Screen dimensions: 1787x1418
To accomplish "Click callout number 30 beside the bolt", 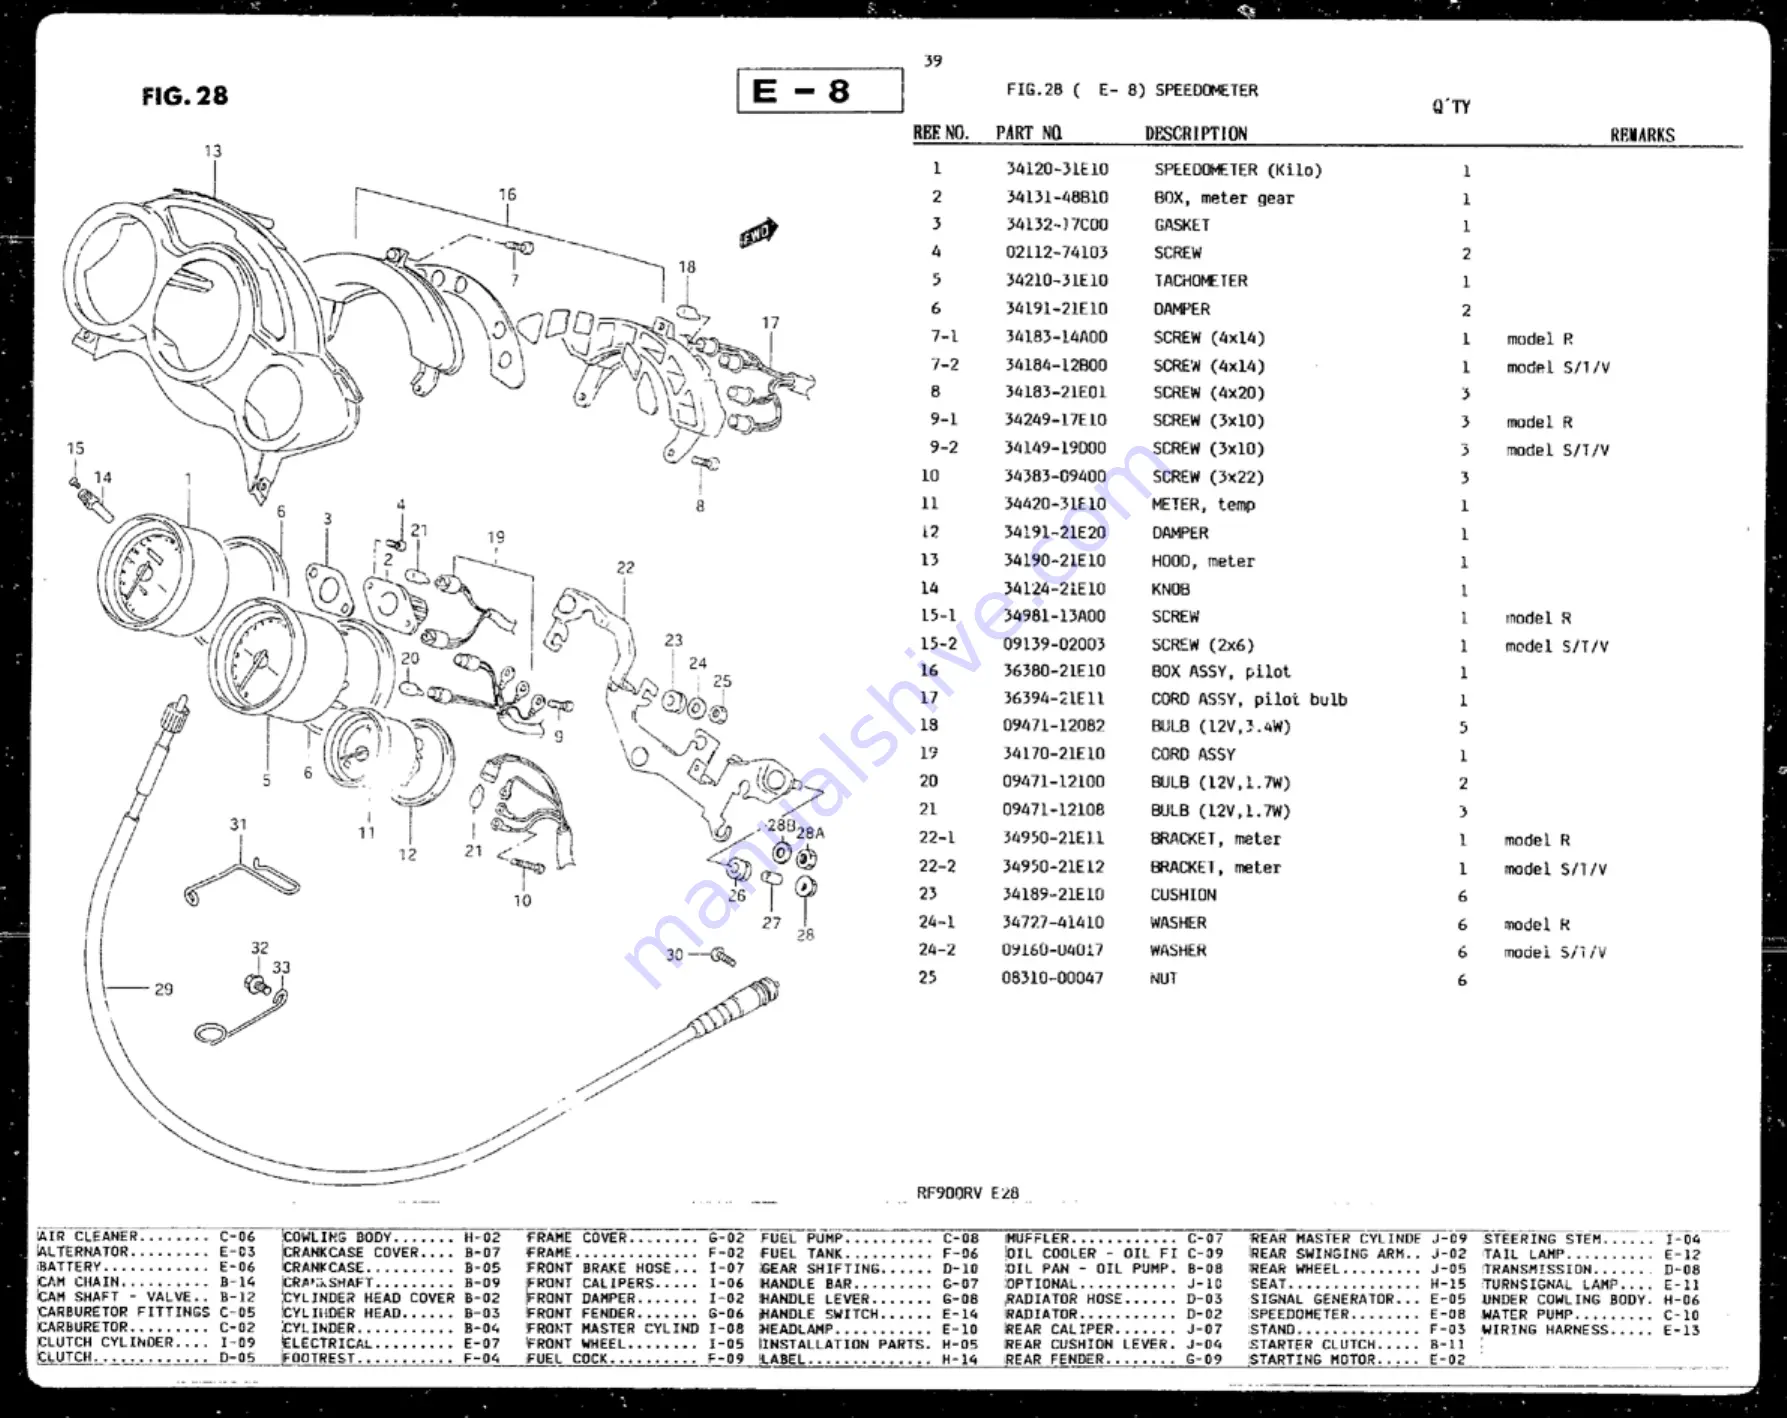I will coord(675,955).
